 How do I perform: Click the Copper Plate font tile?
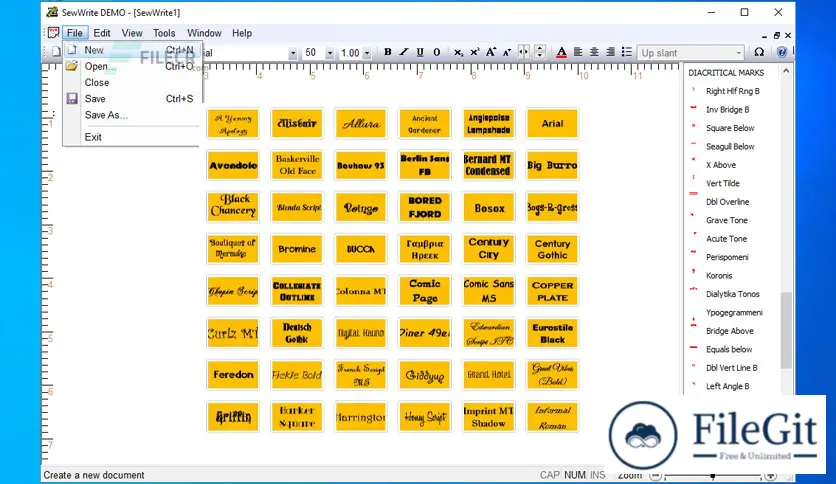[552, 291]
